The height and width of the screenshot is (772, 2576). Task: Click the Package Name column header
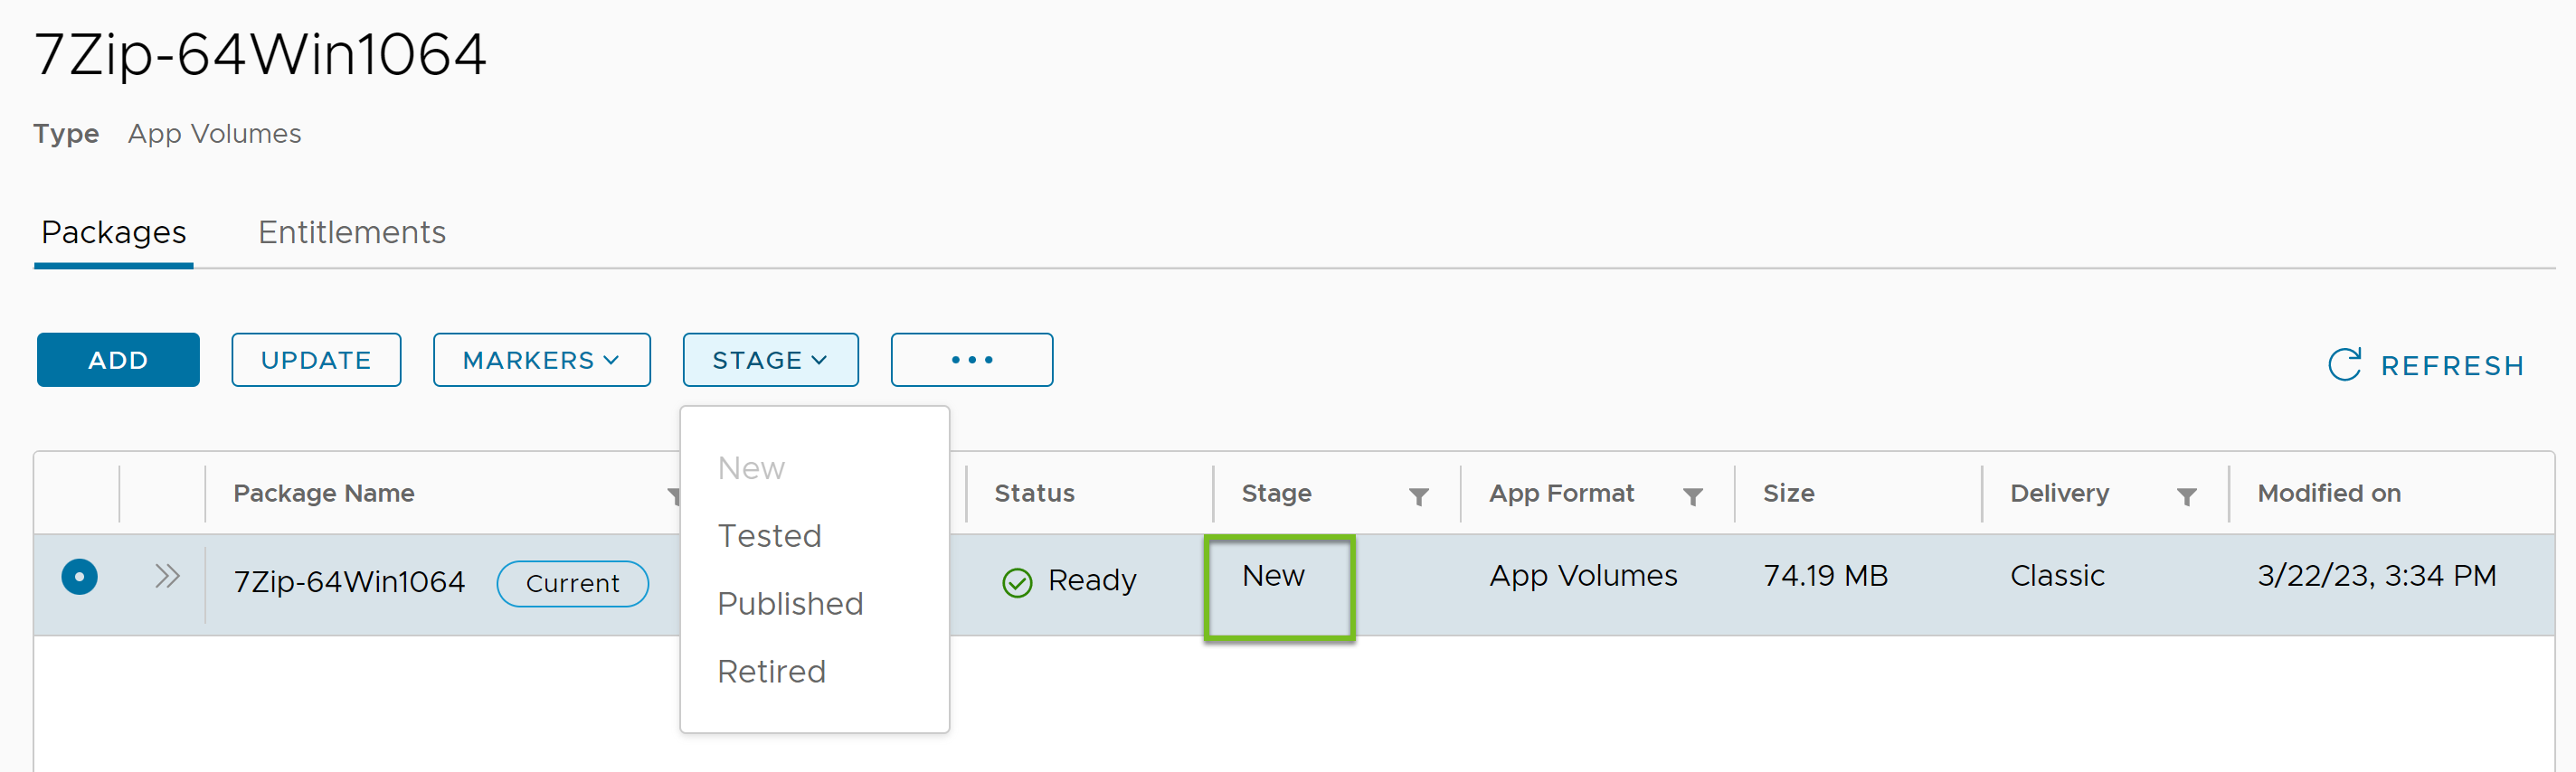tap(323, 493)
